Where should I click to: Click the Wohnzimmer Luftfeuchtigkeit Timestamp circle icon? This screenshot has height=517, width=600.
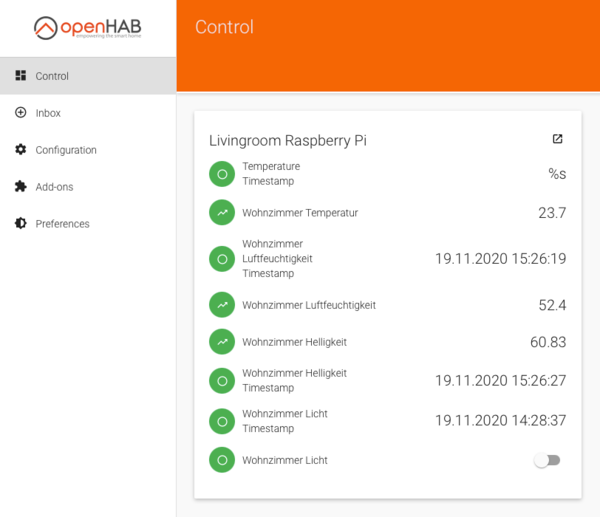(222, 259)
